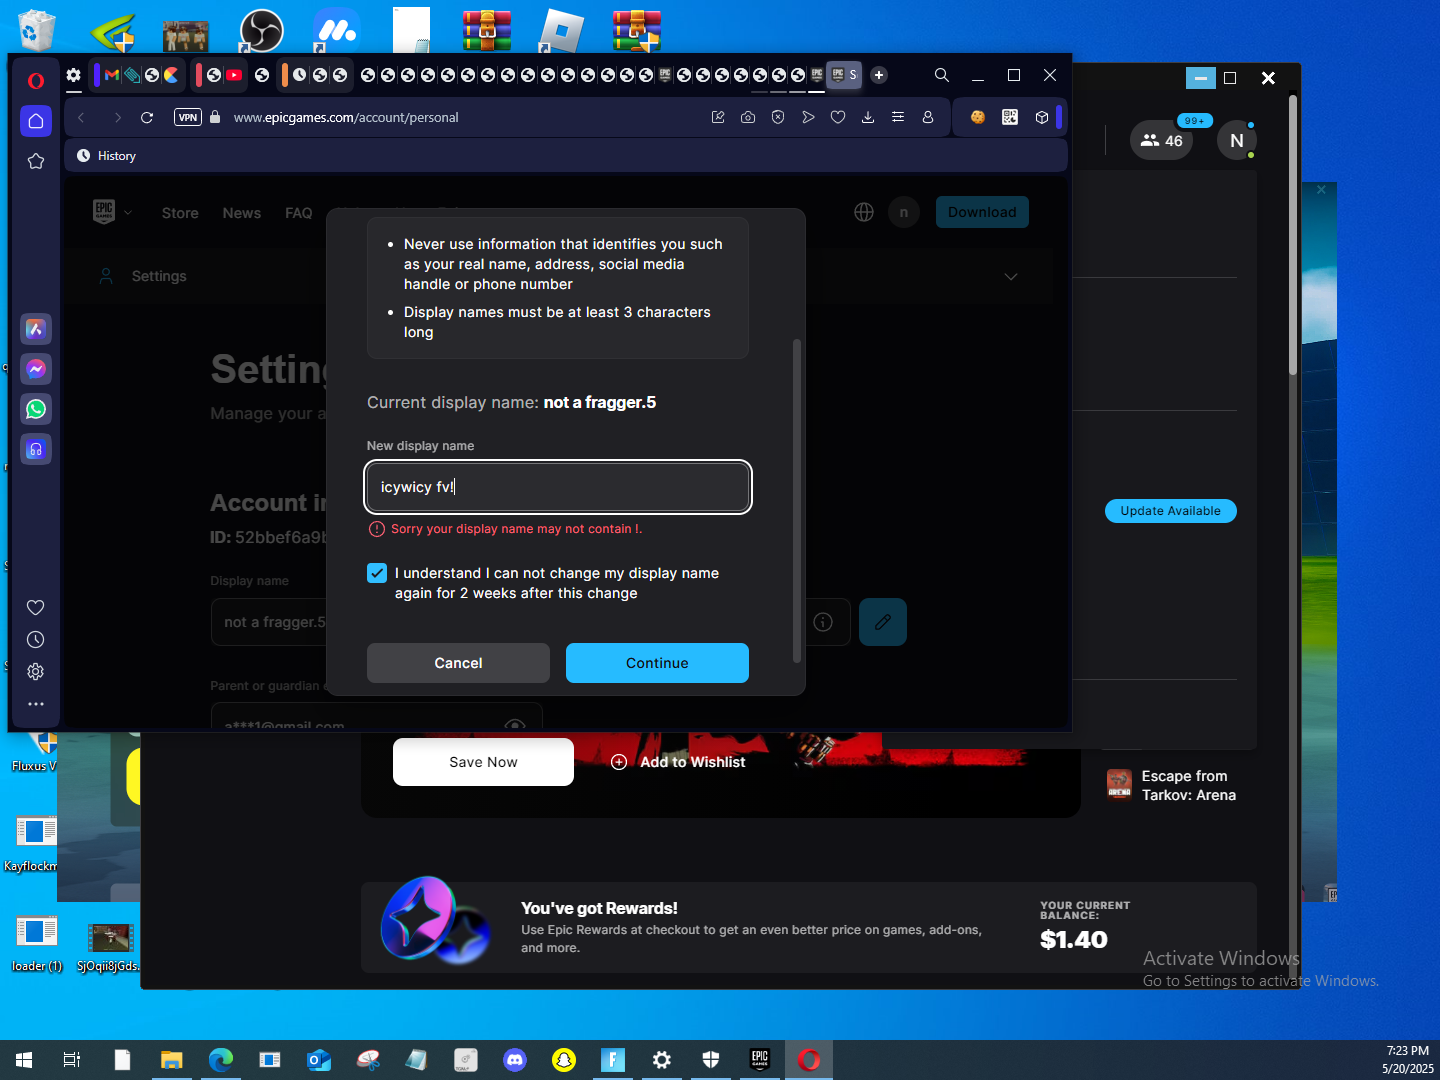Add page to bookmarks heart icon
Screen dimensions: 1440x1080
[838, 117]
